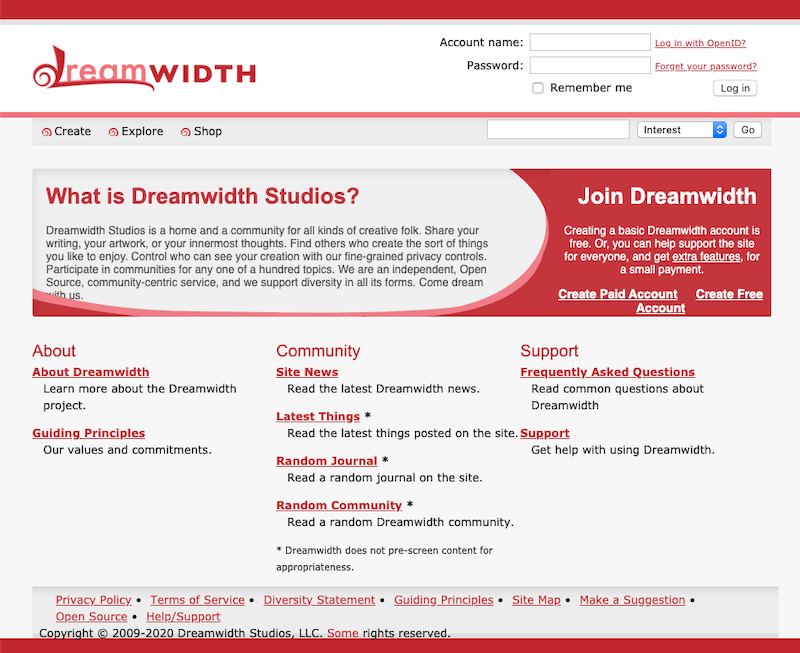Open the Explore menu

(142, 131)
